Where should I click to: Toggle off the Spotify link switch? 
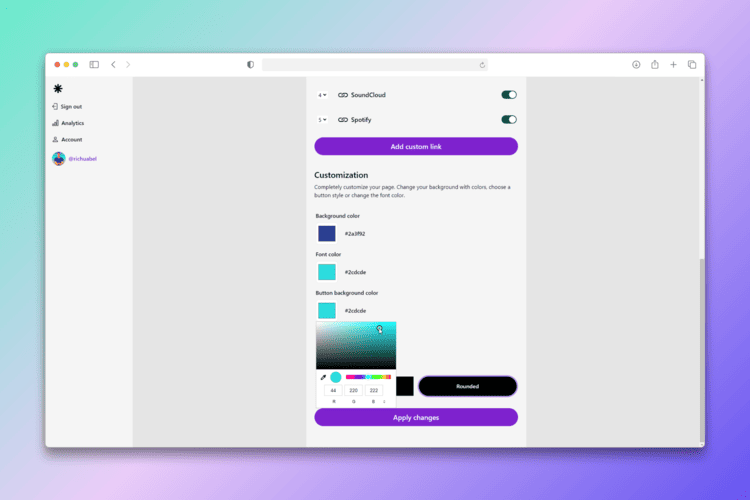[x=509, y=120]
